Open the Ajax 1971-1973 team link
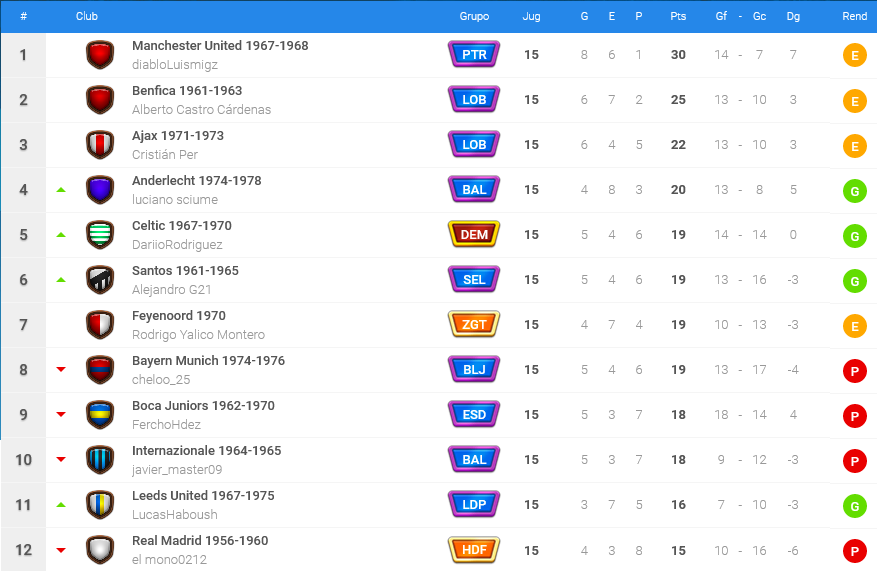Screen dimensions: 877x571 [x=178, y=136]
